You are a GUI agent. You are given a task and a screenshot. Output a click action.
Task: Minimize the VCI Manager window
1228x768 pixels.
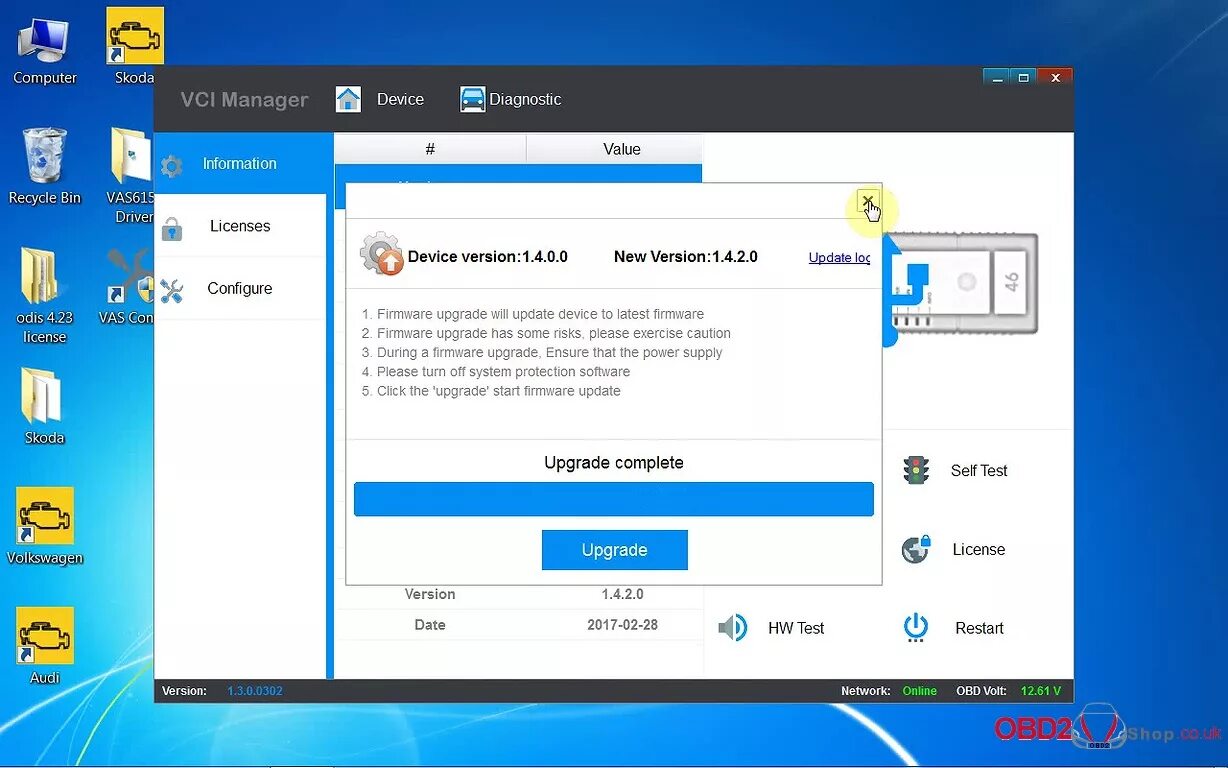pos(995,77)
